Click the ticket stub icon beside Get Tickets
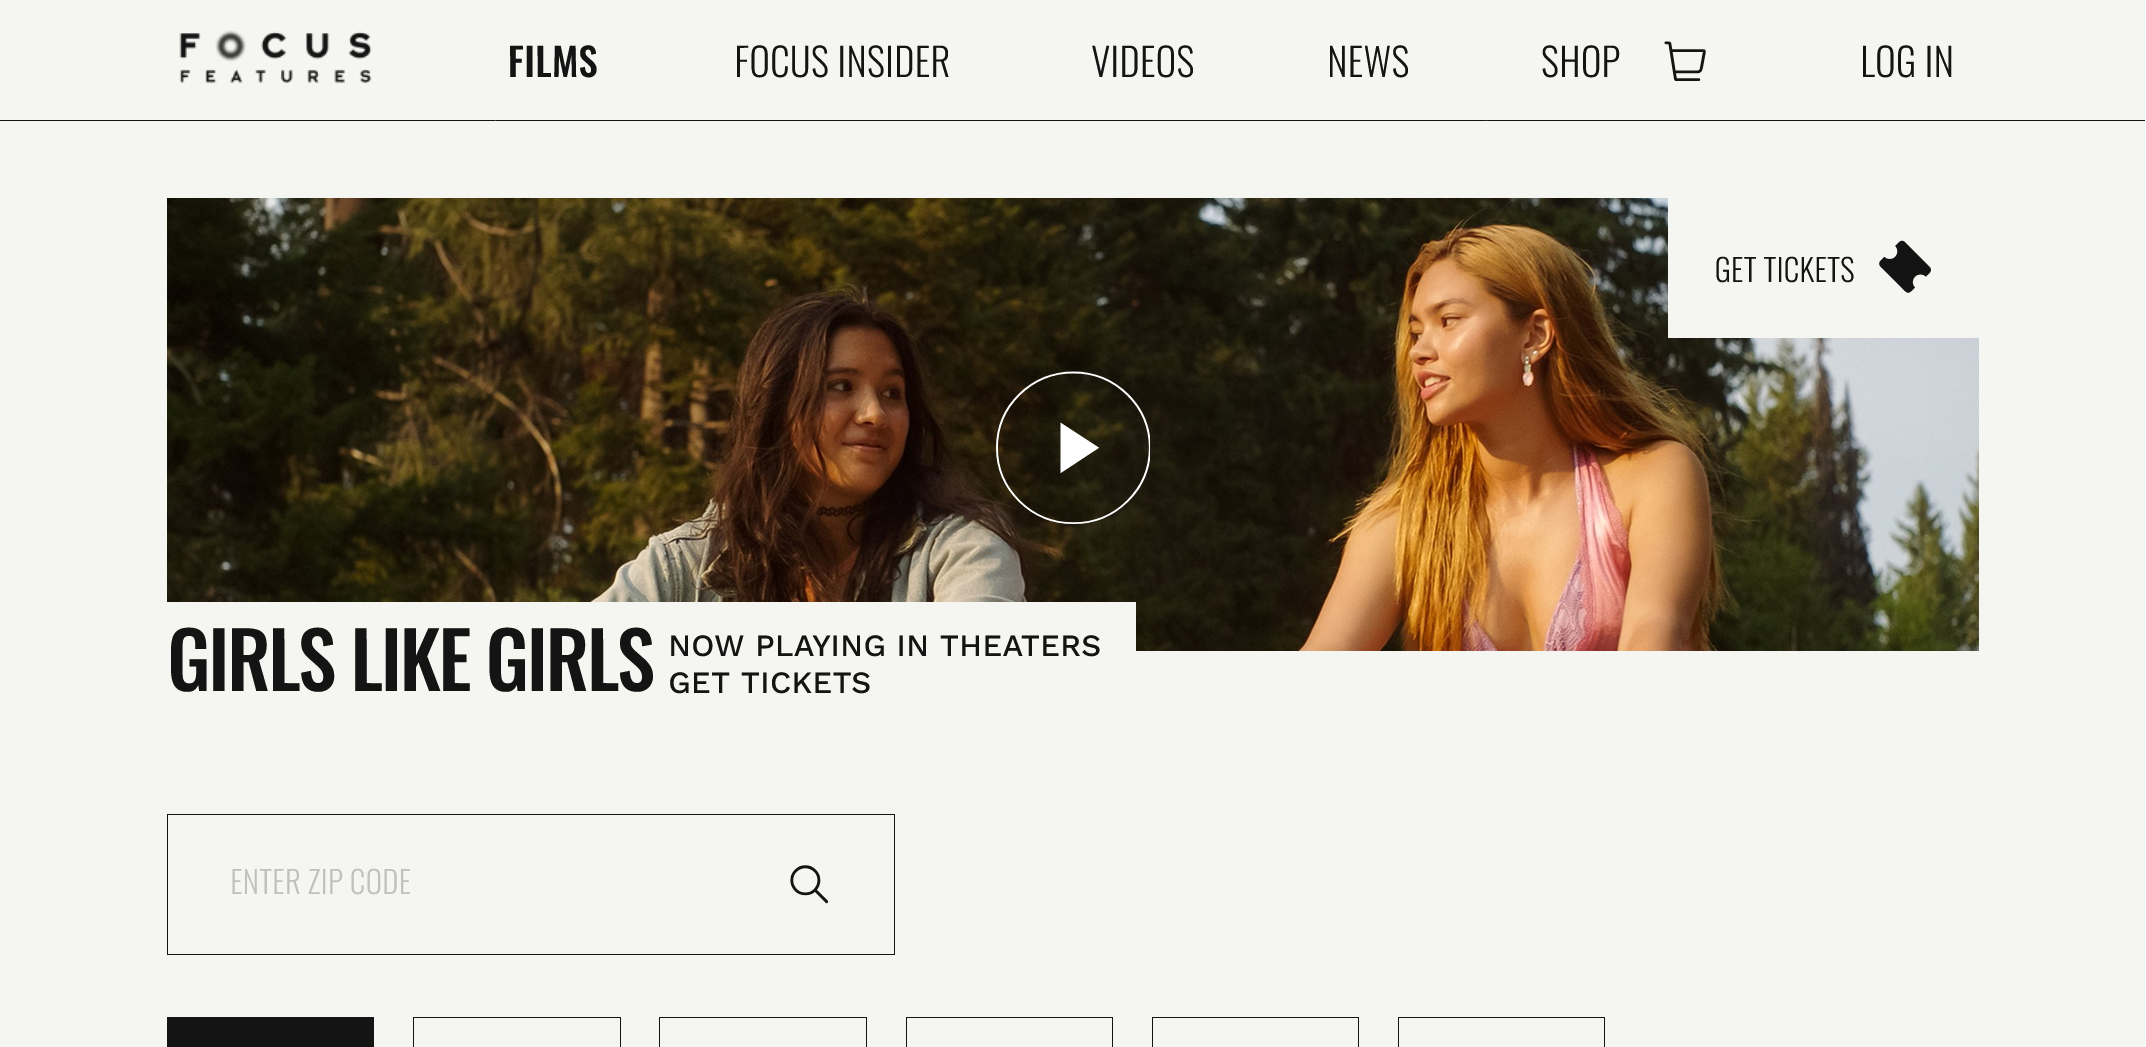Viewport: 2146px width, 1047px height. (x=1905, y=267)
